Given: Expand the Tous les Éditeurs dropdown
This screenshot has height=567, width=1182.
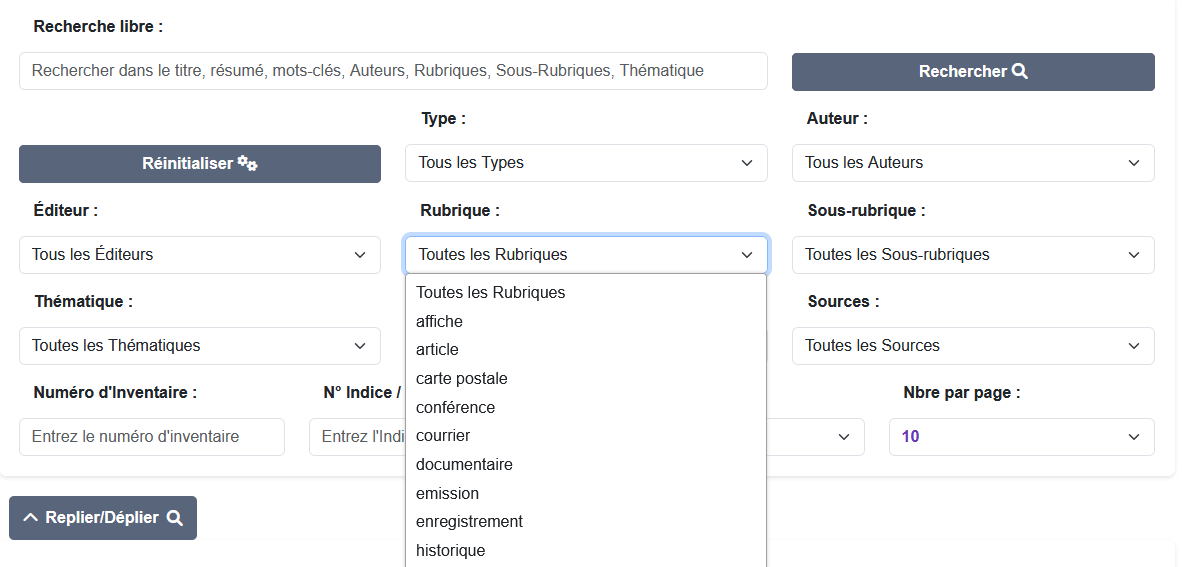Looking at the screenshot, I should tap(199, 255).
